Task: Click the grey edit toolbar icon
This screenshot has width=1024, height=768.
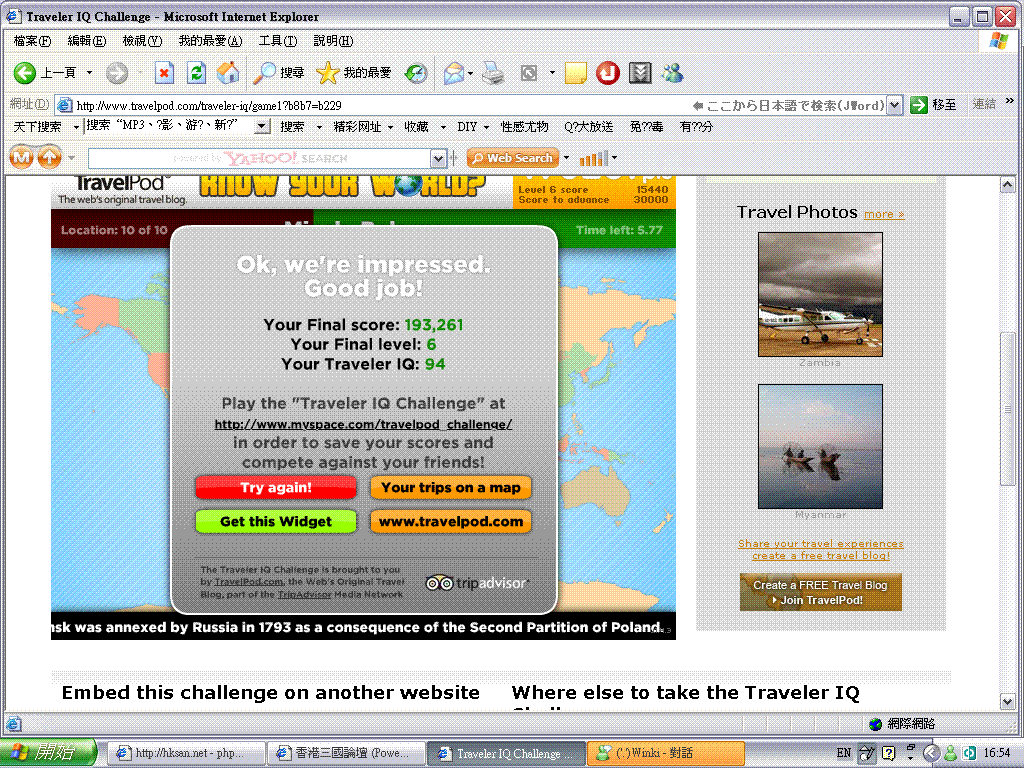Action: click(x=528, y=72)
